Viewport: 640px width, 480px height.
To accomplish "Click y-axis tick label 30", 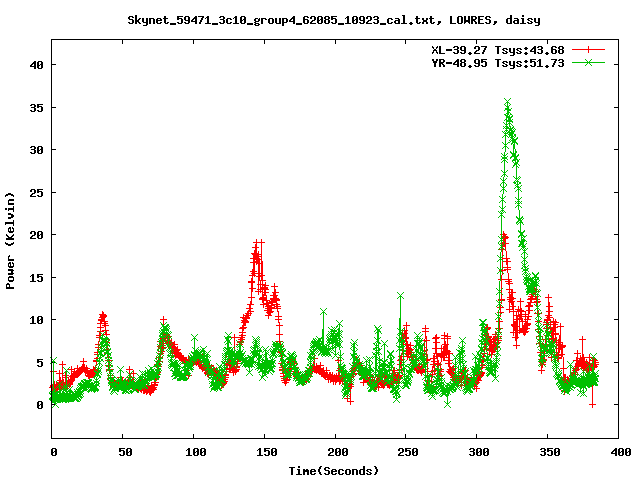I will 36,150.
